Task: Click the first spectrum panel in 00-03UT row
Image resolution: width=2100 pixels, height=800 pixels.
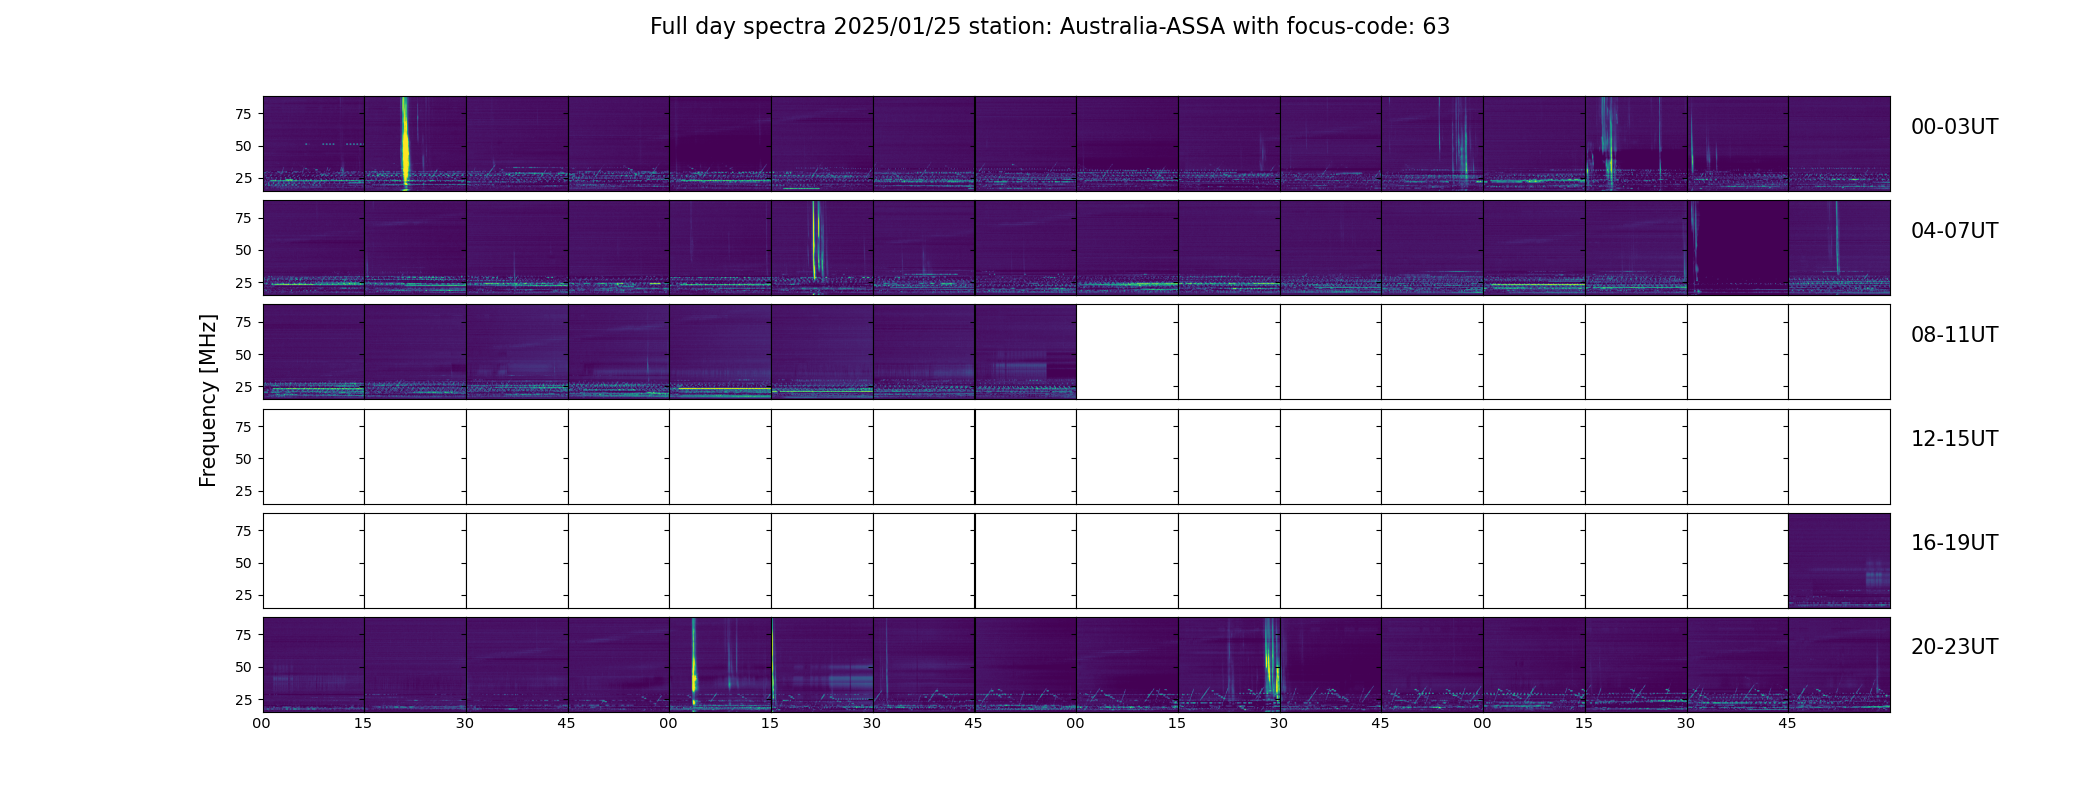Action: tap(314, 144)
